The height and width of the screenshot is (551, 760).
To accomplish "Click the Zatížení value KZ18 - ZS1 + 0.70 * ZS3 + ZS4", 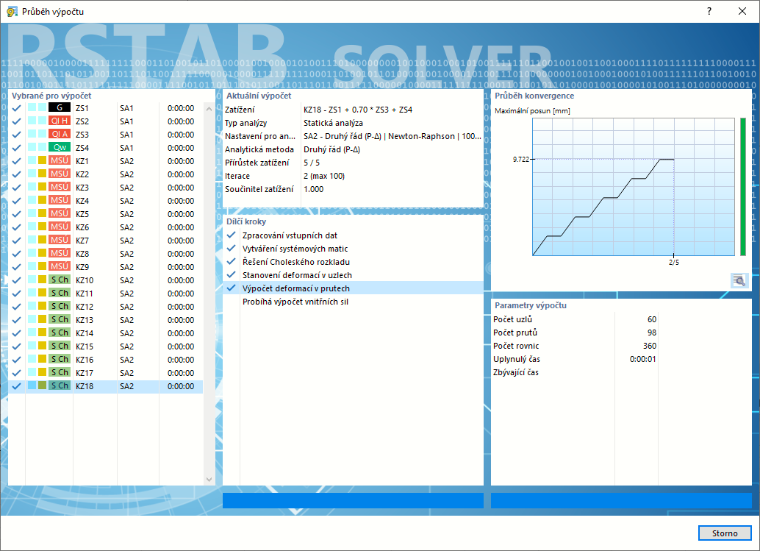I will tap(358, 110).
